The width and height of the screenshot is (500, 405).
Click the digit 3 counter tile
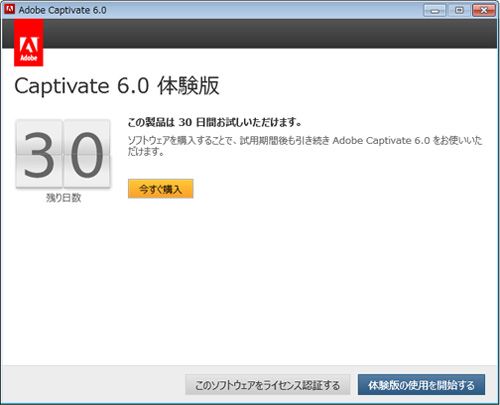click(x=39, y=154)
